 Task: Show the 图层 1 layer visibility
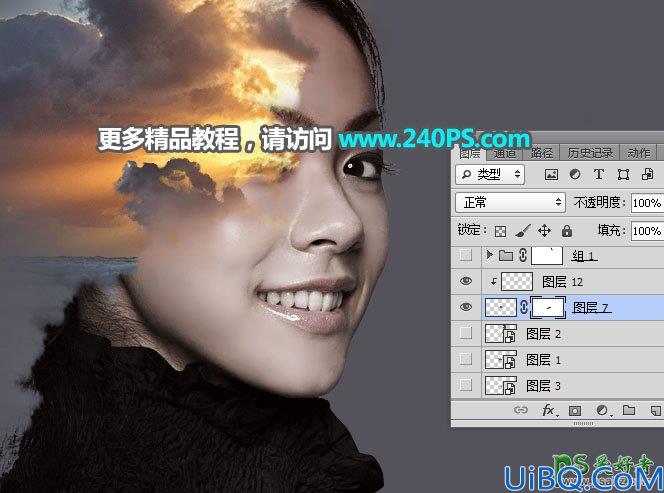coord(466,359)
